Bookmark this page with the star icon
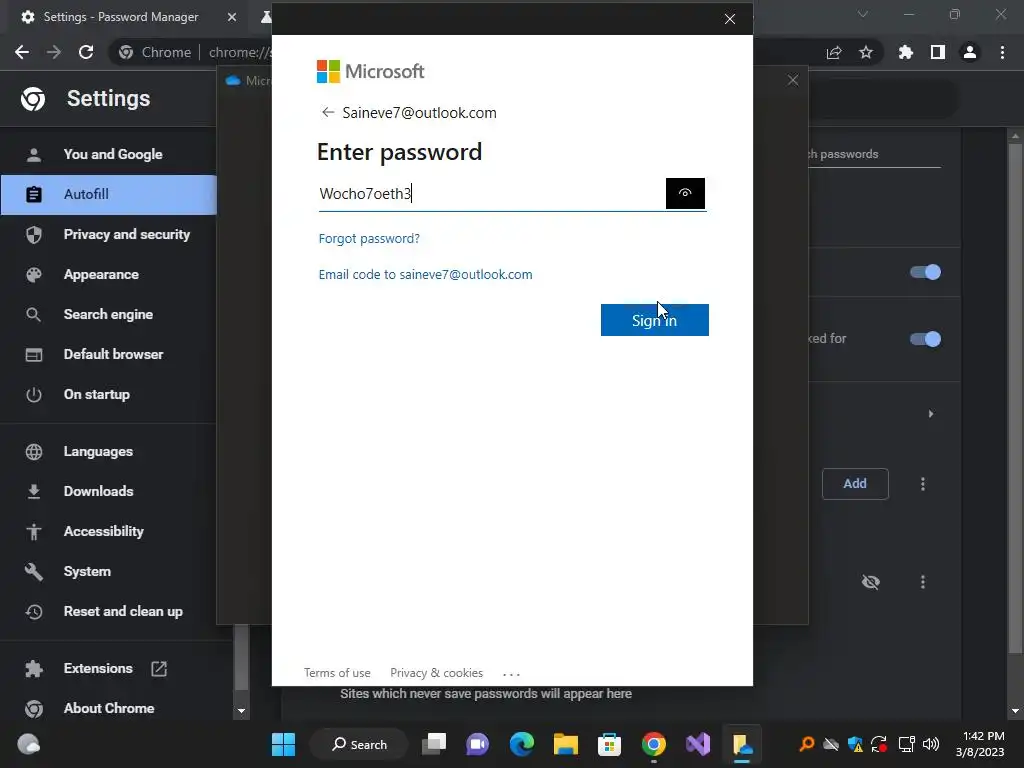This screenshot has width=1024, height=768. pos(866,52)
